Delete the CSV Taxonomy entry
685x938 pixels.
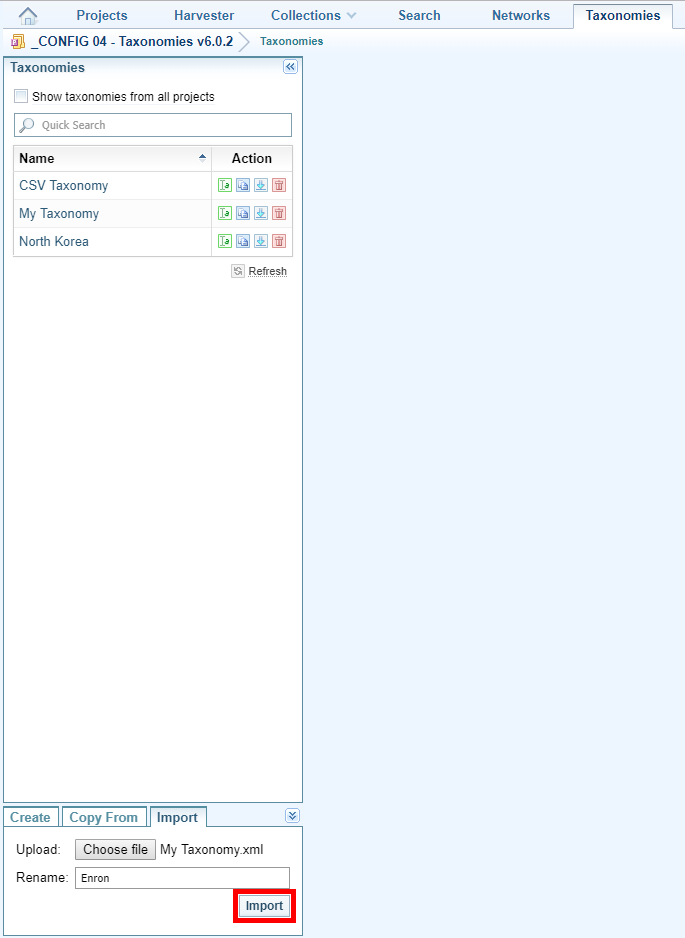279,185
